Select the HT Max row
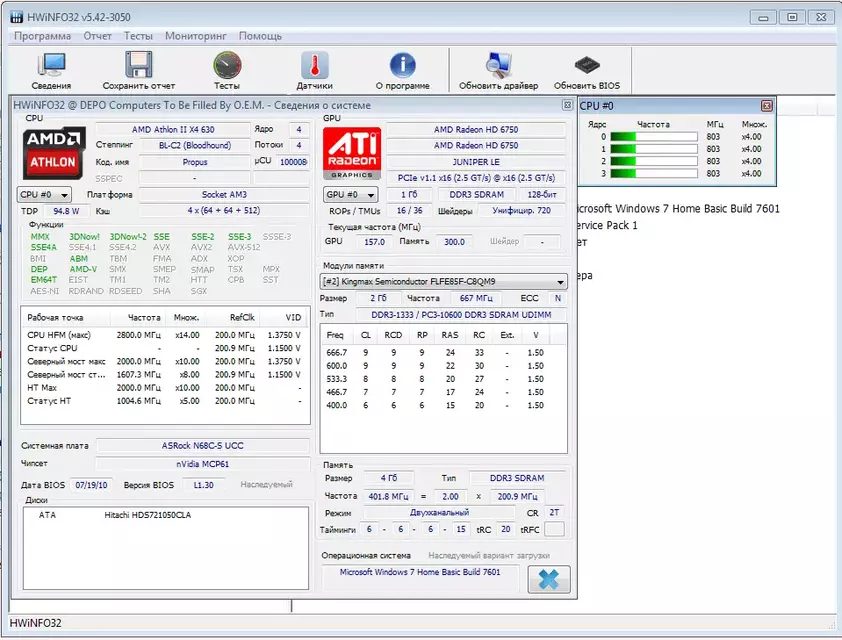The height and width of the screenshot is (640, 842). pos(164,388)
